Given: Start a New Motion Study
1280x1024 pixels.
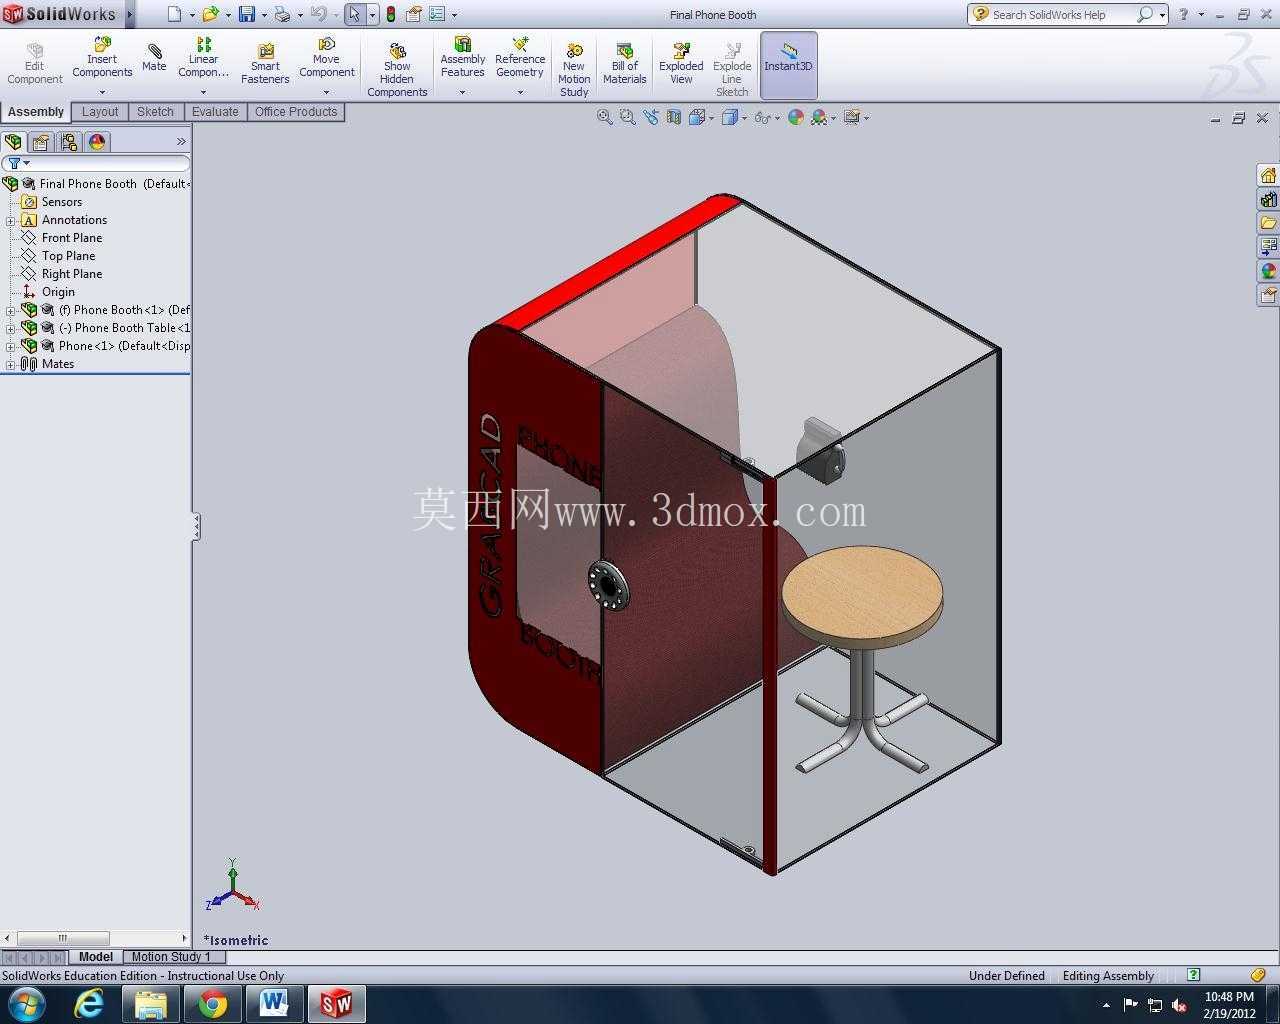Looking at the screenshot, I should 574,70.
